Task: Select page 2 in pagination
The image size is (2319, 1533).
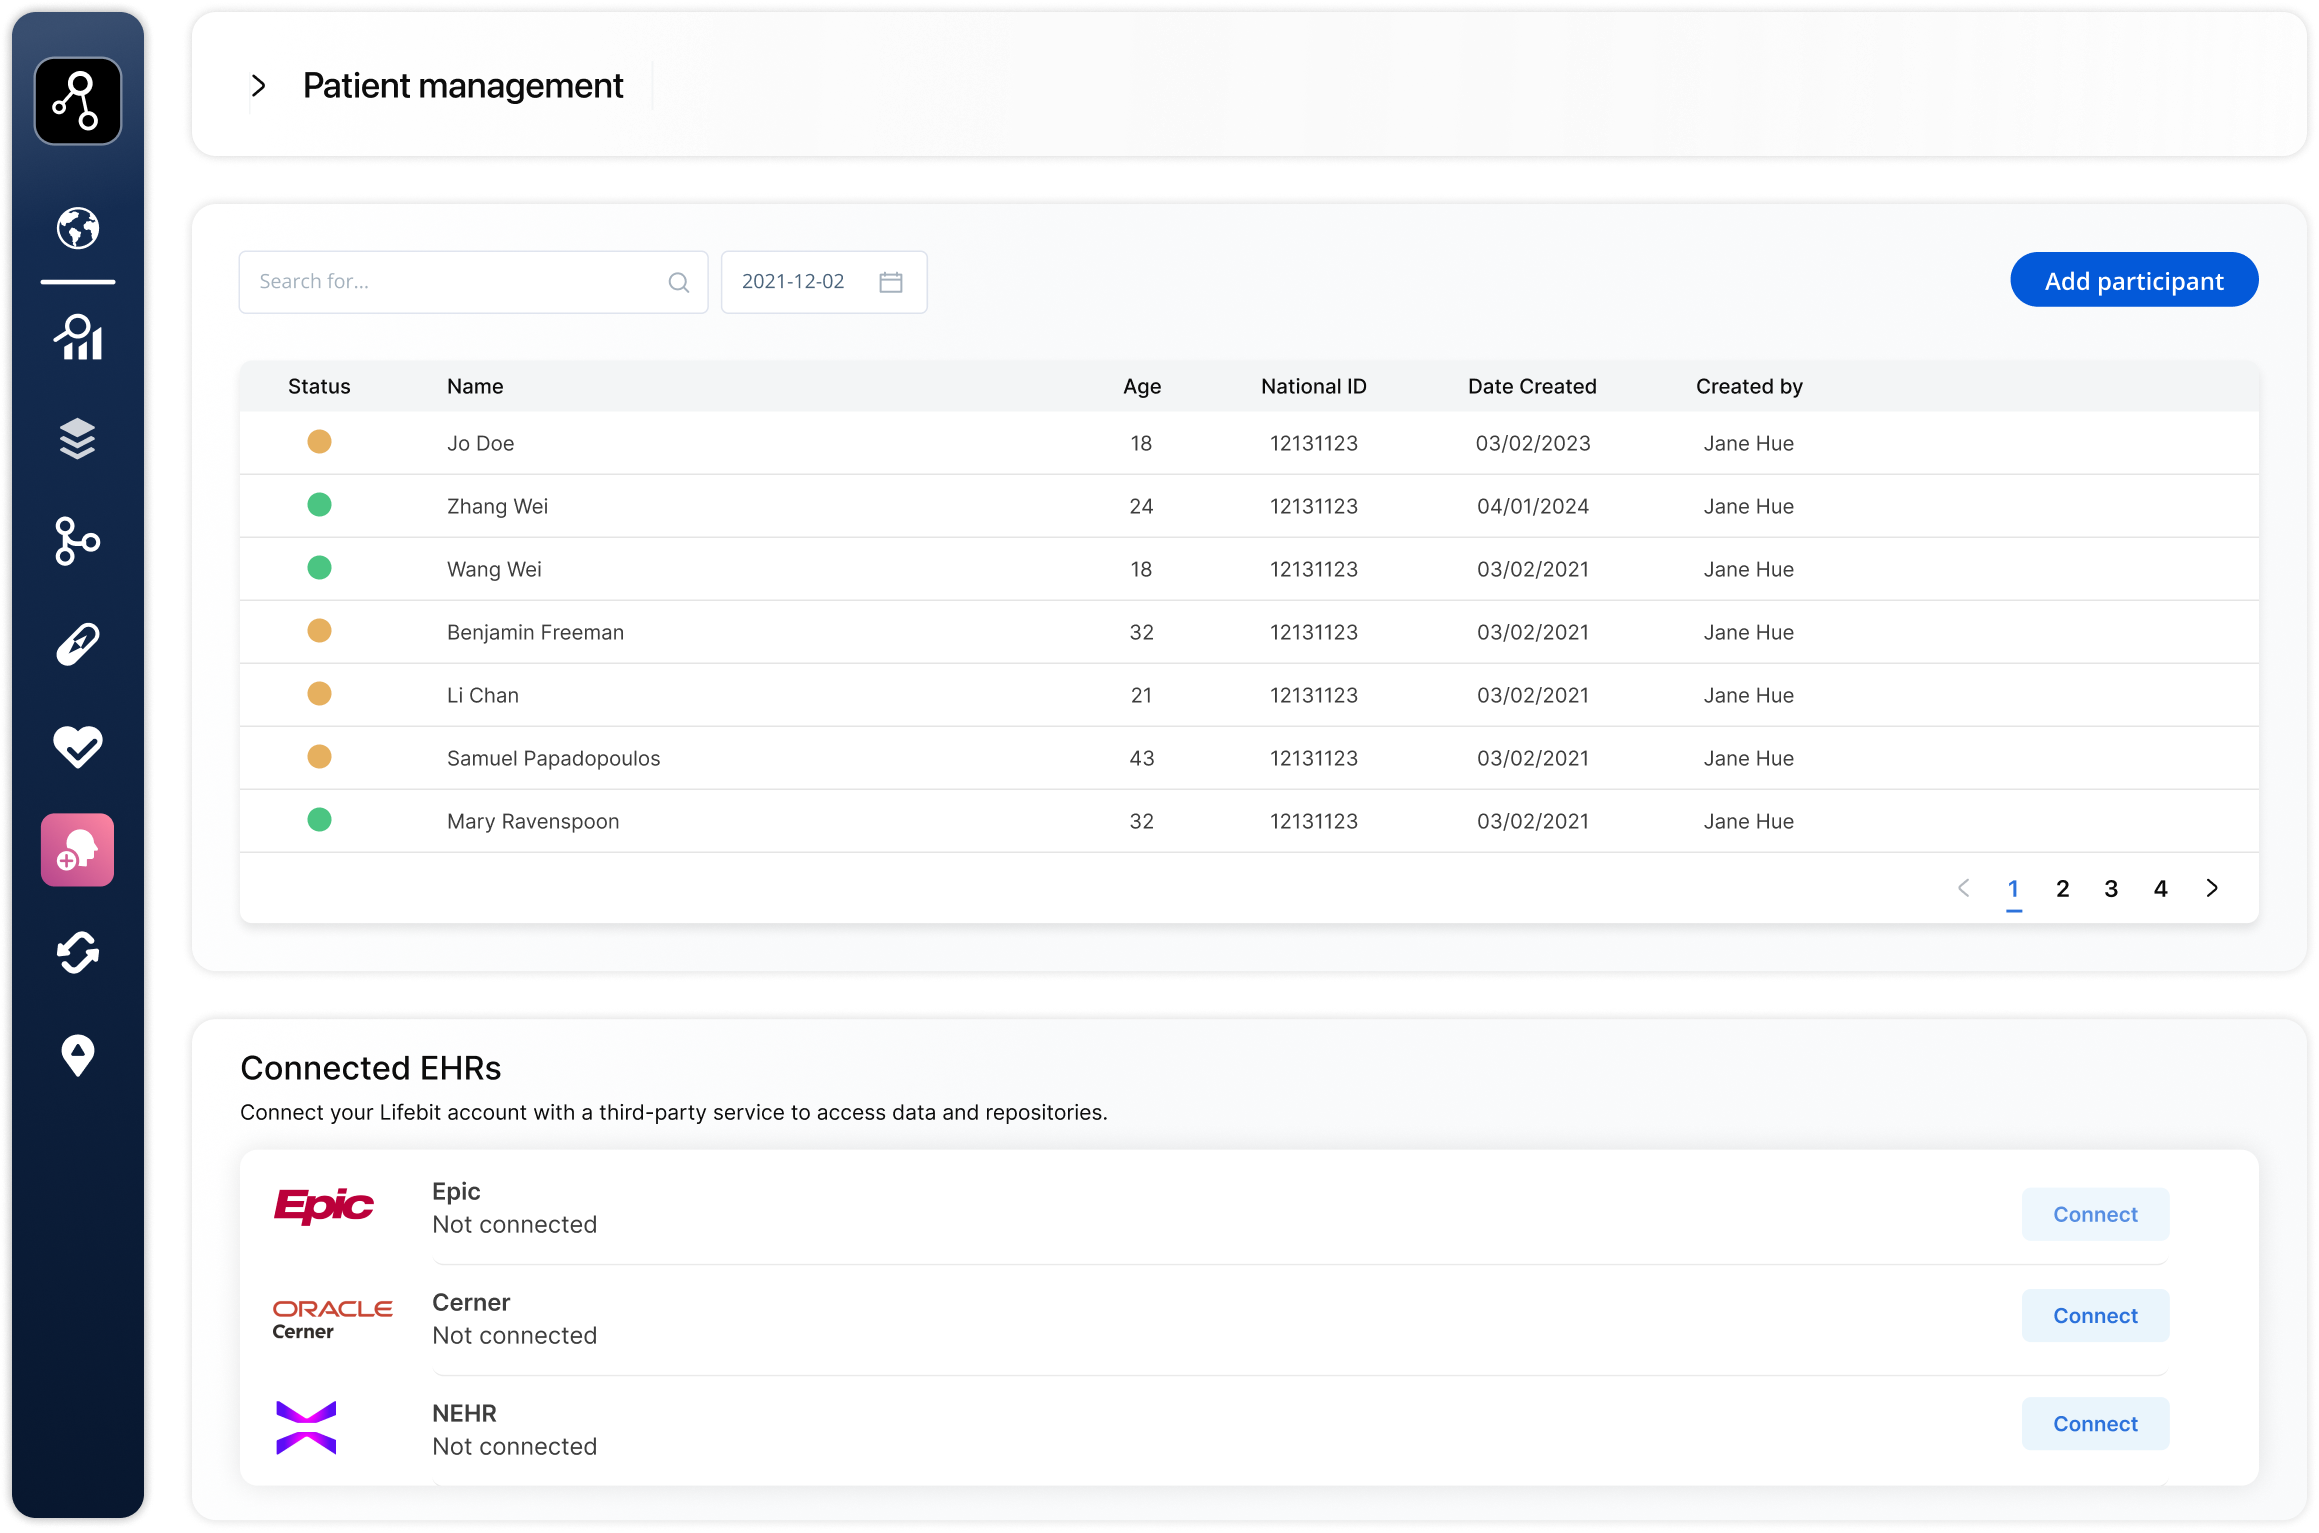Action: (2062, 889)
